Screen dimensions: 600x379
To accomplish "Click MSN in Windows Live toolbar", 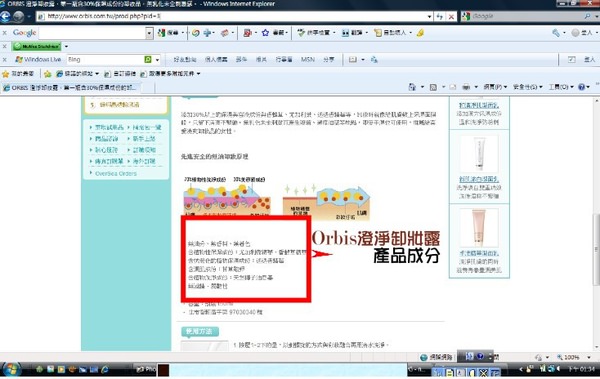I will pyautogui.click(x=308, y=59).
